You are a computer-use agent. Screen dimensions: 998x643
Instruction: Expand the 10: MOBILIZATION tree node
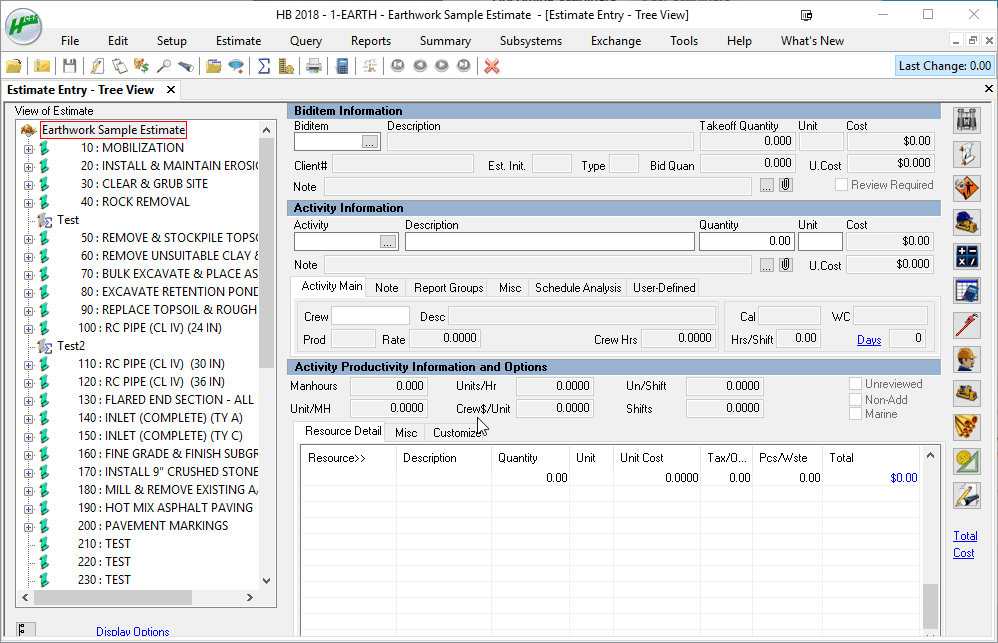(x=28, y=147)
